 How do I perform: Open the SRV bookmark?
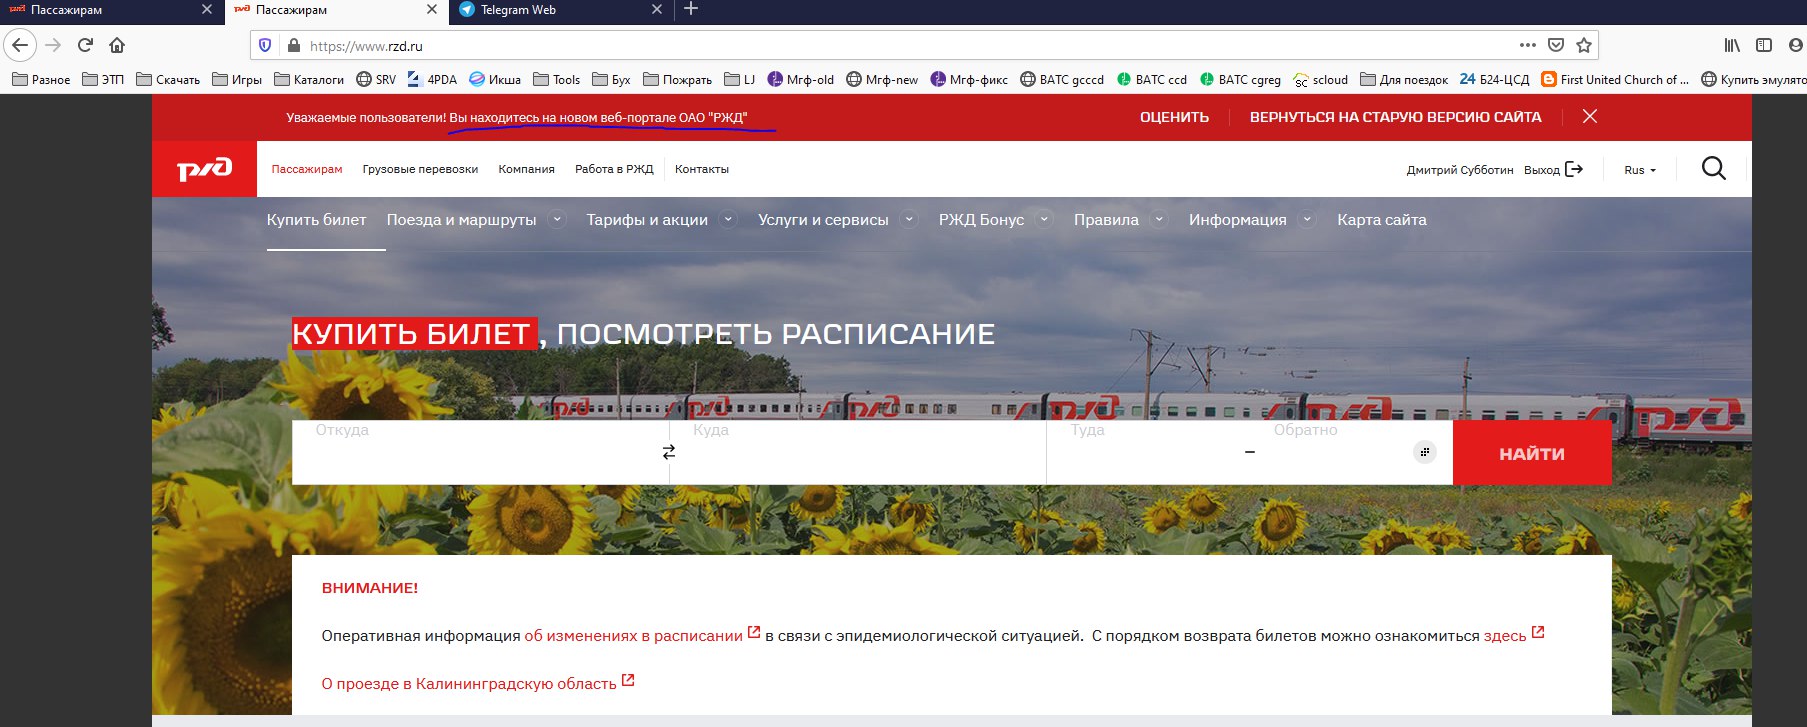point(376,79)
